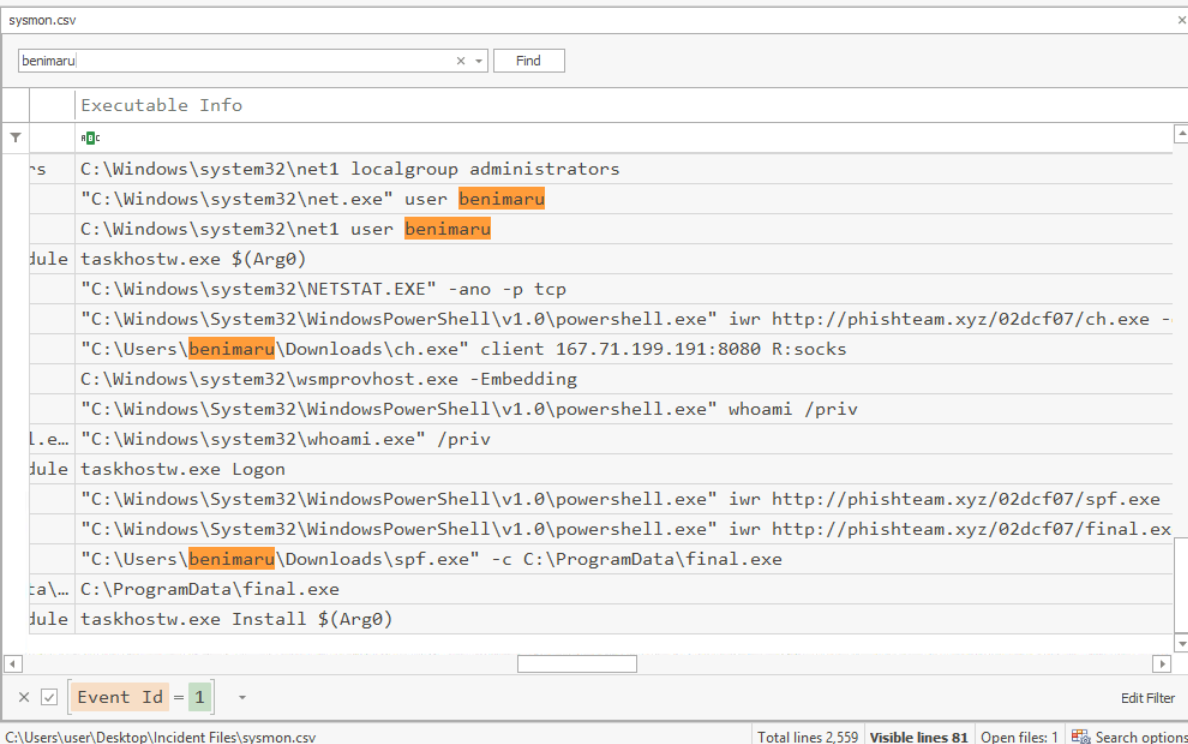Select the whoami.exe /priv row
1188x744 pixels.
(624, 439)
